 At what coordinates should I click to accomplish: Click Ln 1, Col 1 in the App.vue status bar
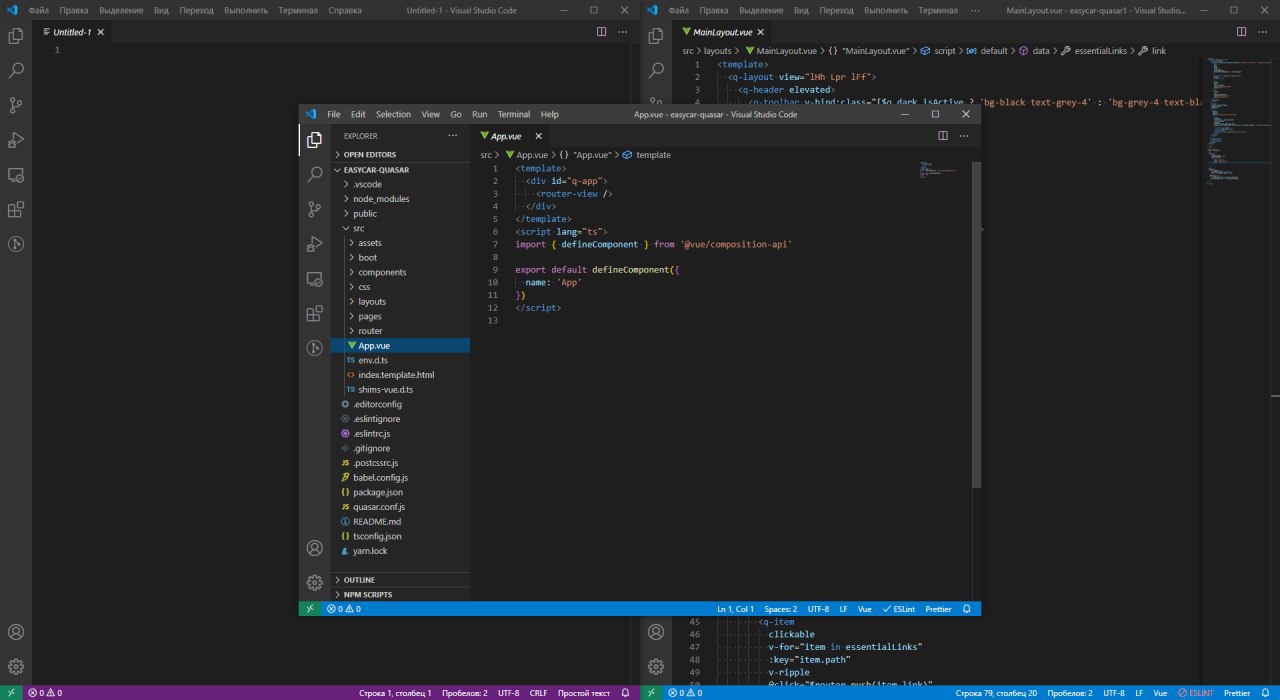click(x=736, y=608)
